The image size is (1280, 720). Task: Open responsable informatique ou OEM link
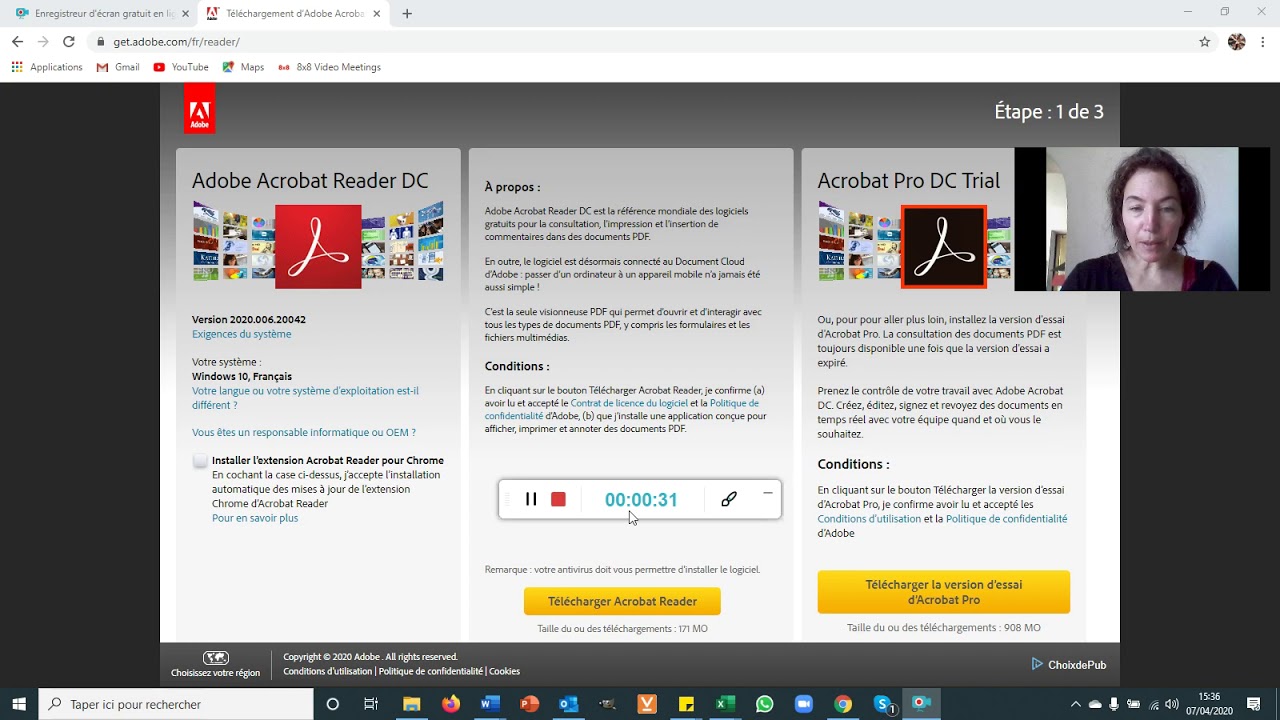click(304, 432)
